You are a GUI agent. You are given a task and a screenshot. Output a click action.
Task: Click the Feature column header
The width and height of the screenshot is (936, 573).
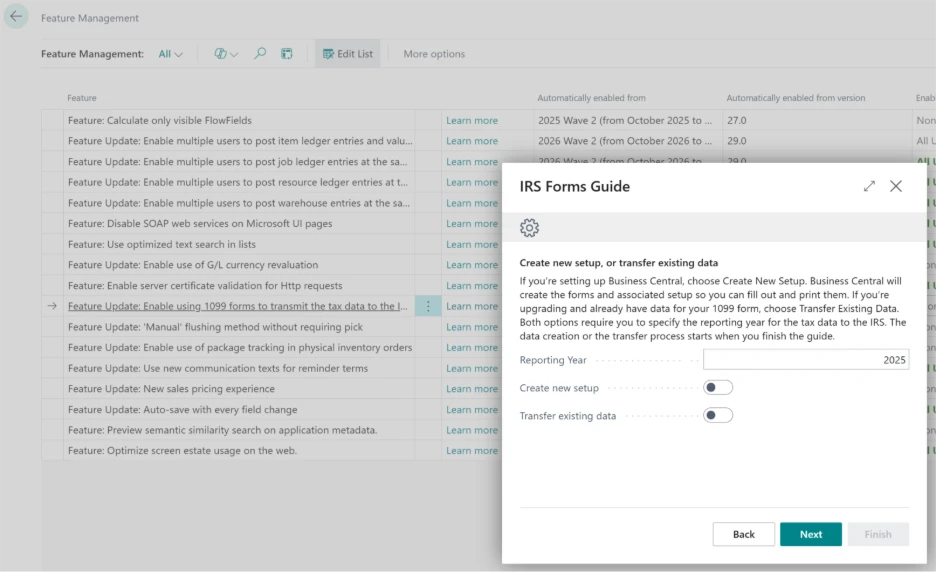[82, 98]
